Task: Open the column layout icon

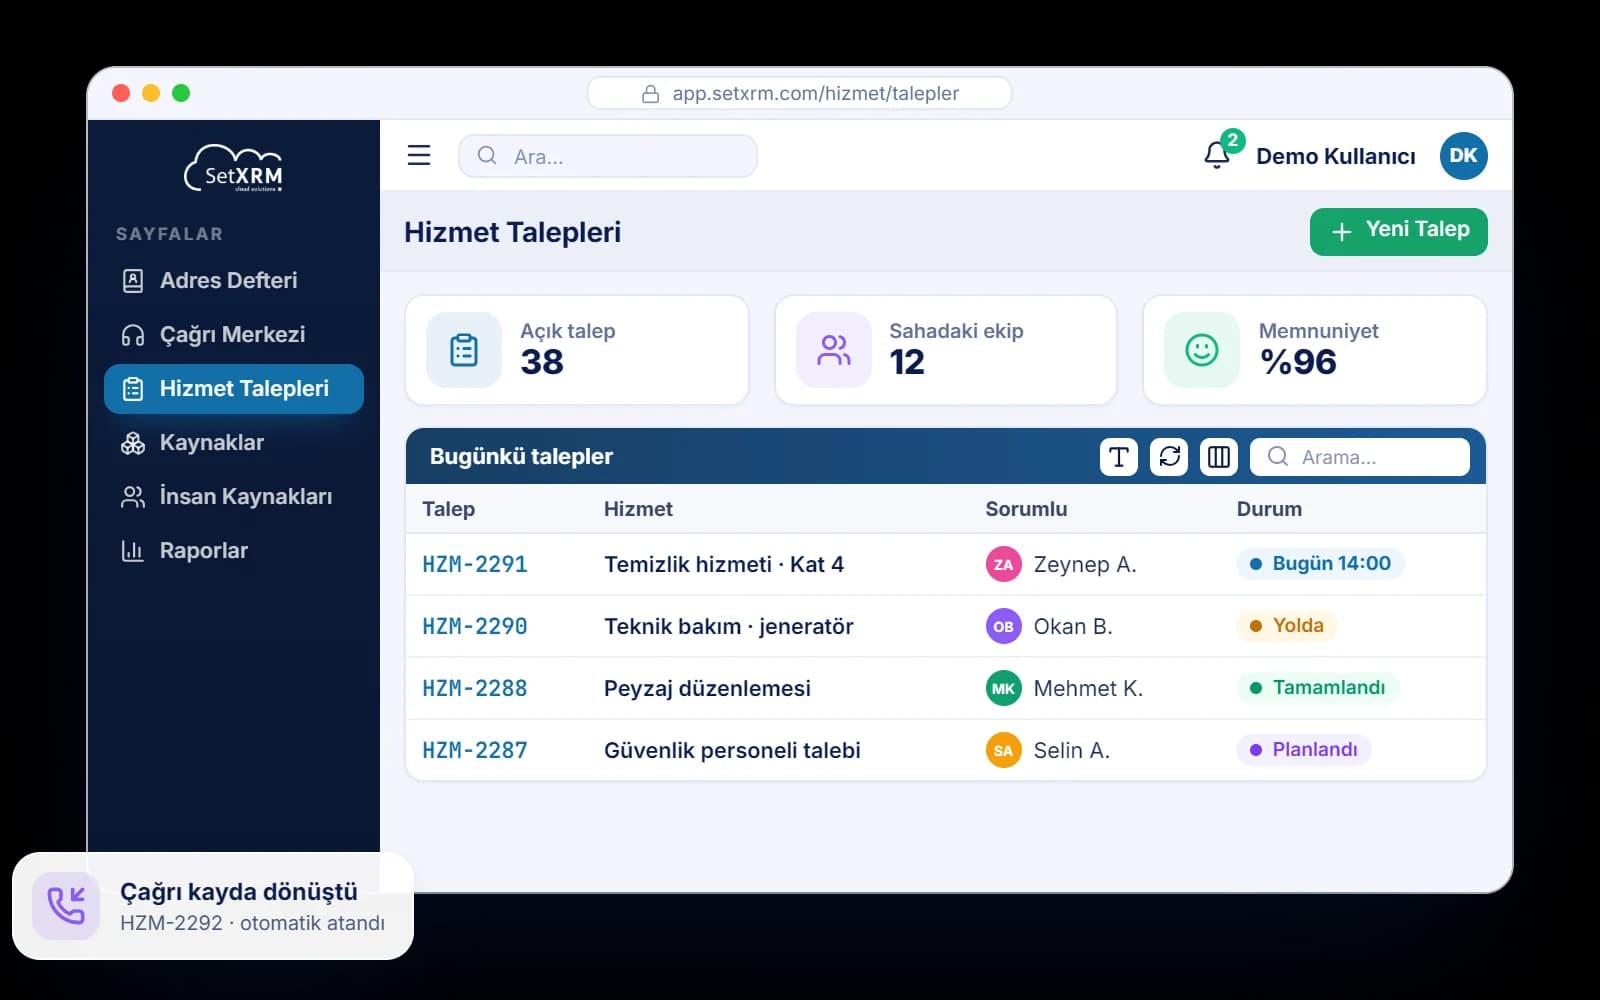Action: (1219, 457)
